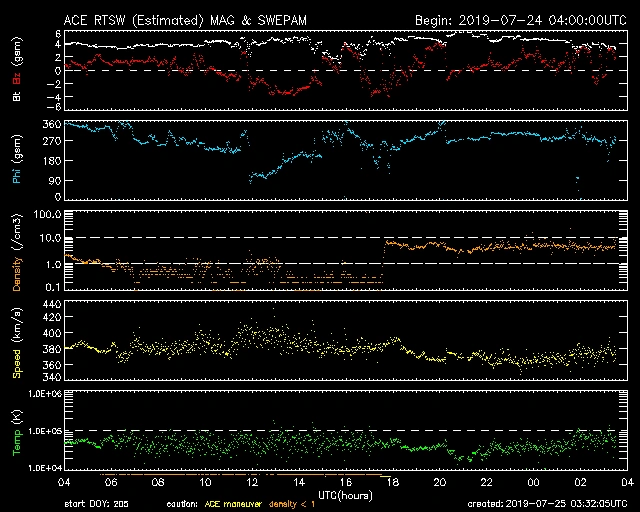The height and width of the screenshot is (512, 640).
Task: Click the '100.0' tick on Density axis
Action: point(47,214)
